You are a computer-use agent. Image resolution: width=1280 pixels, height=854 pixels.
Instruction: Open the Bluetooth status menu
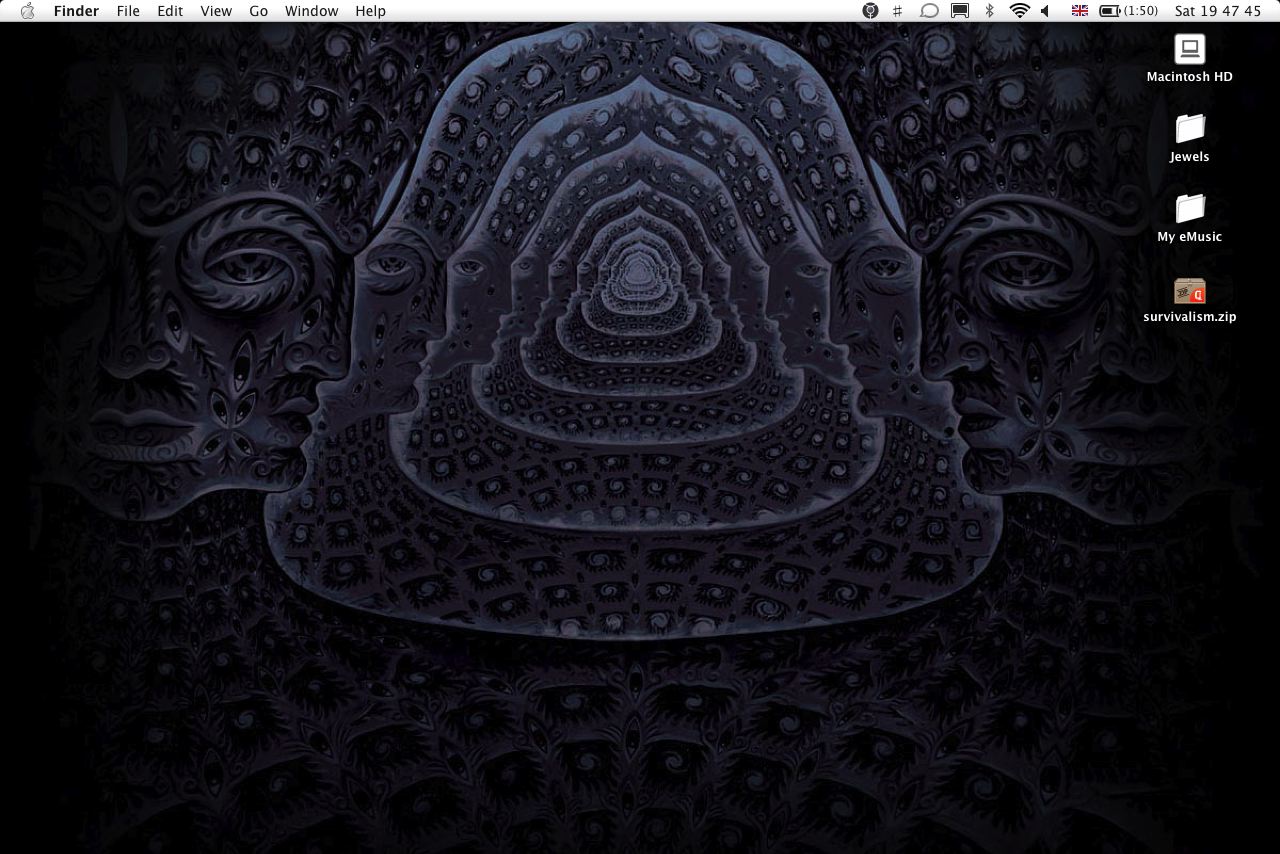point(990,11)
